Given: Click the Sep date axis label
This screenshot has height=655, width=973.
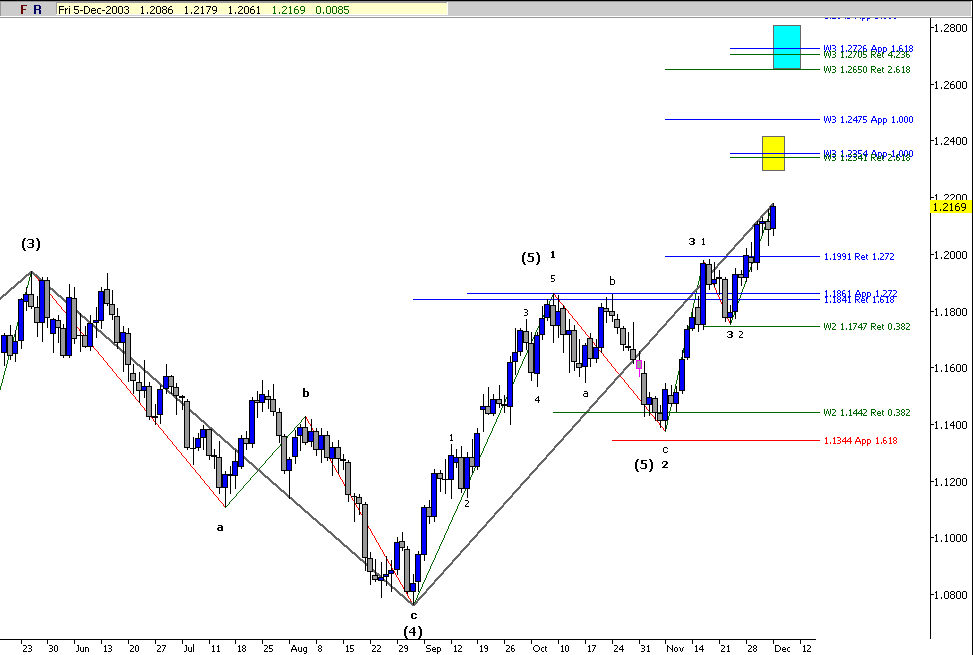Looking at the screenshot, I should point(433,649).
